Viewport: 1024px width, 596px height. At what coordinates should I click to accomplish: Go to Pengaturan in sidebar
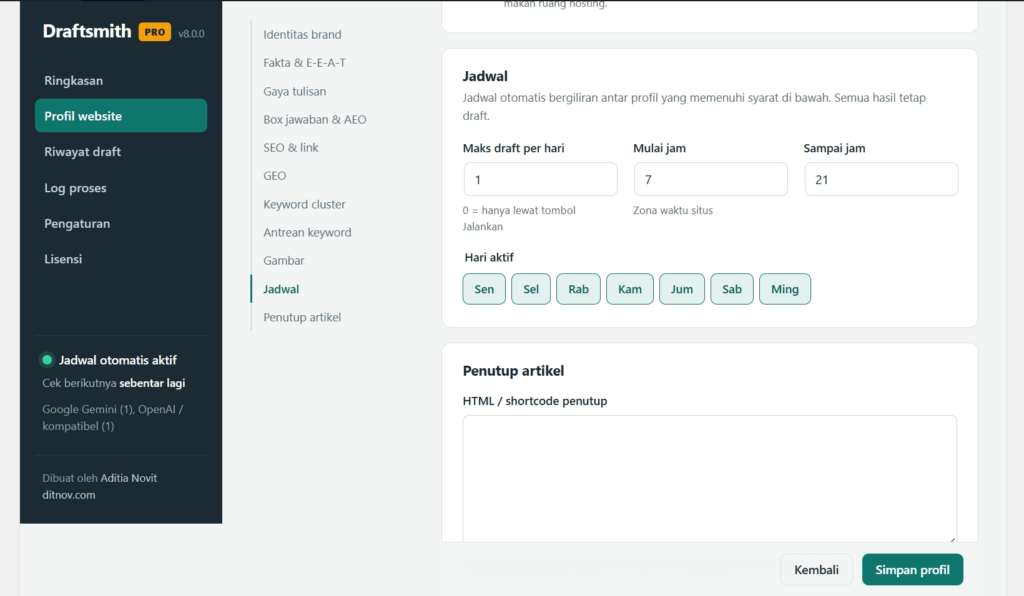[121, 223]
